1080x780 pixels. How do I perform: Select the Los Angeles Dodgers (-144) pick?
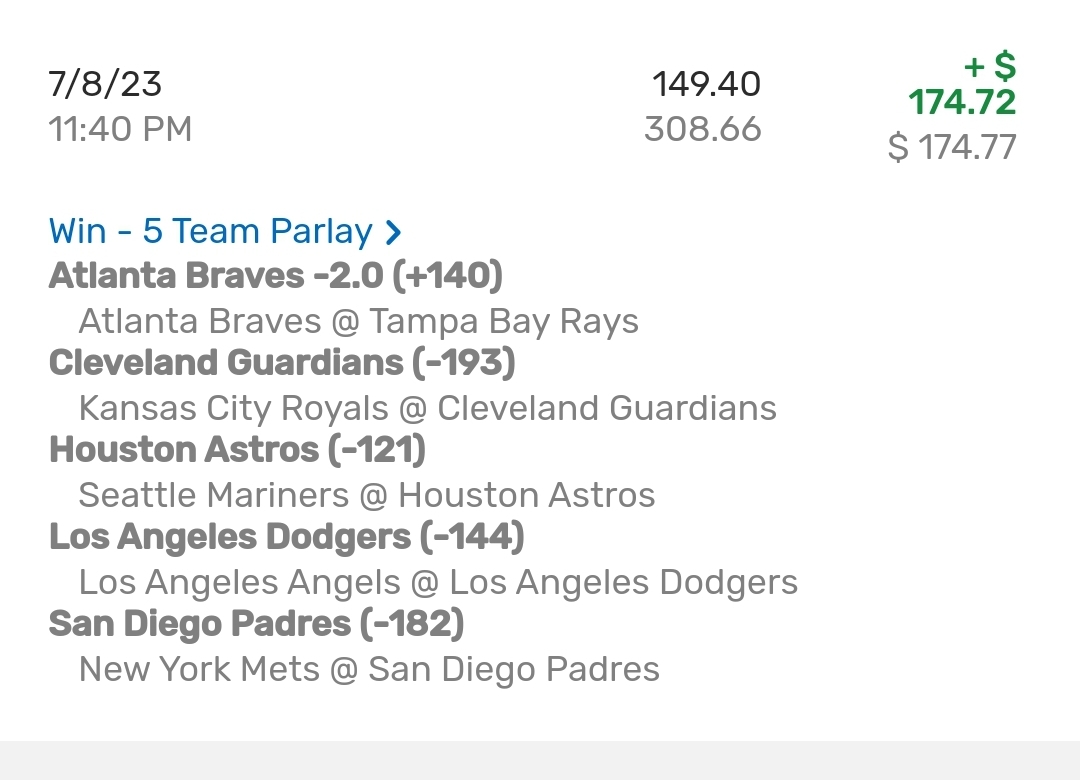287,537
